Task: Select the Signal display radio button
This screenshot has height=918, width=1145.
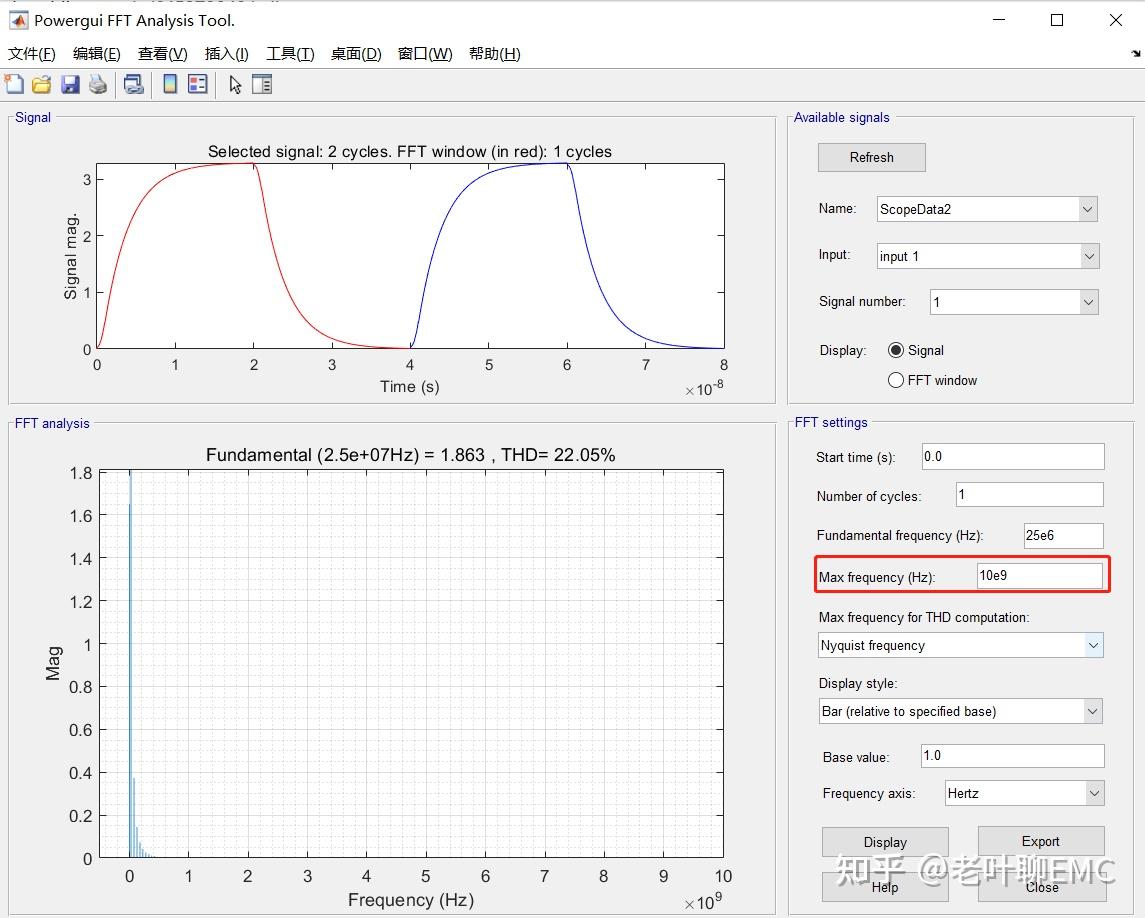Action: (896, 350)
